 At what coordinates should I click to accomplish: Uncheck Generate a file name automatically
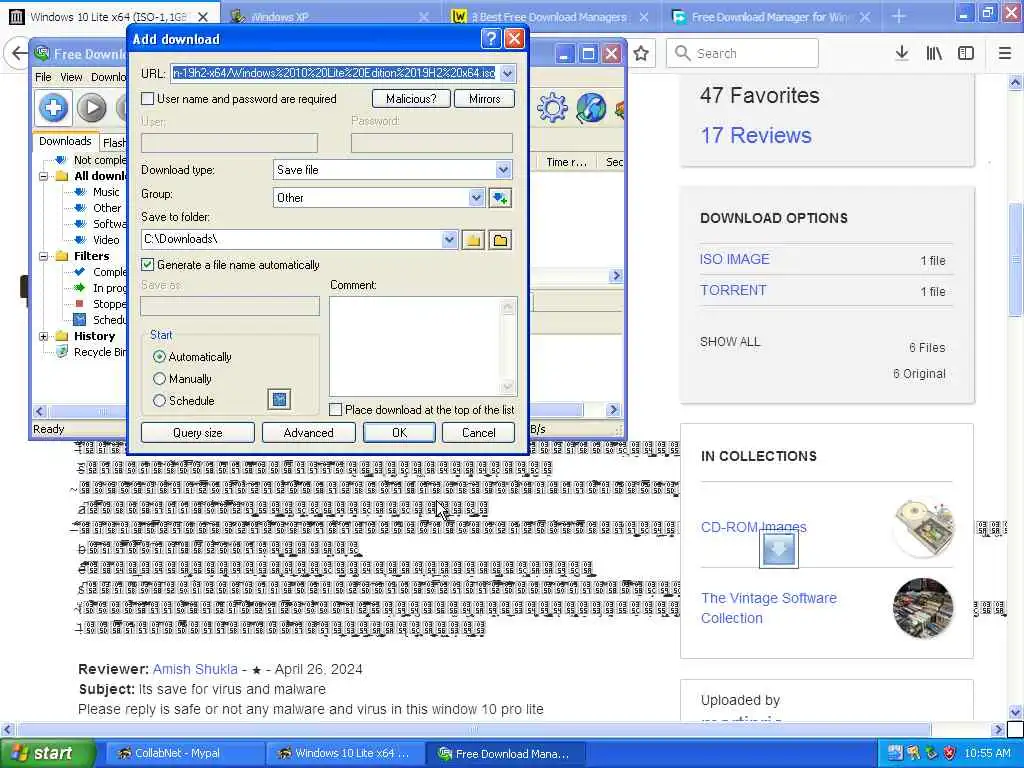(148, 264)
